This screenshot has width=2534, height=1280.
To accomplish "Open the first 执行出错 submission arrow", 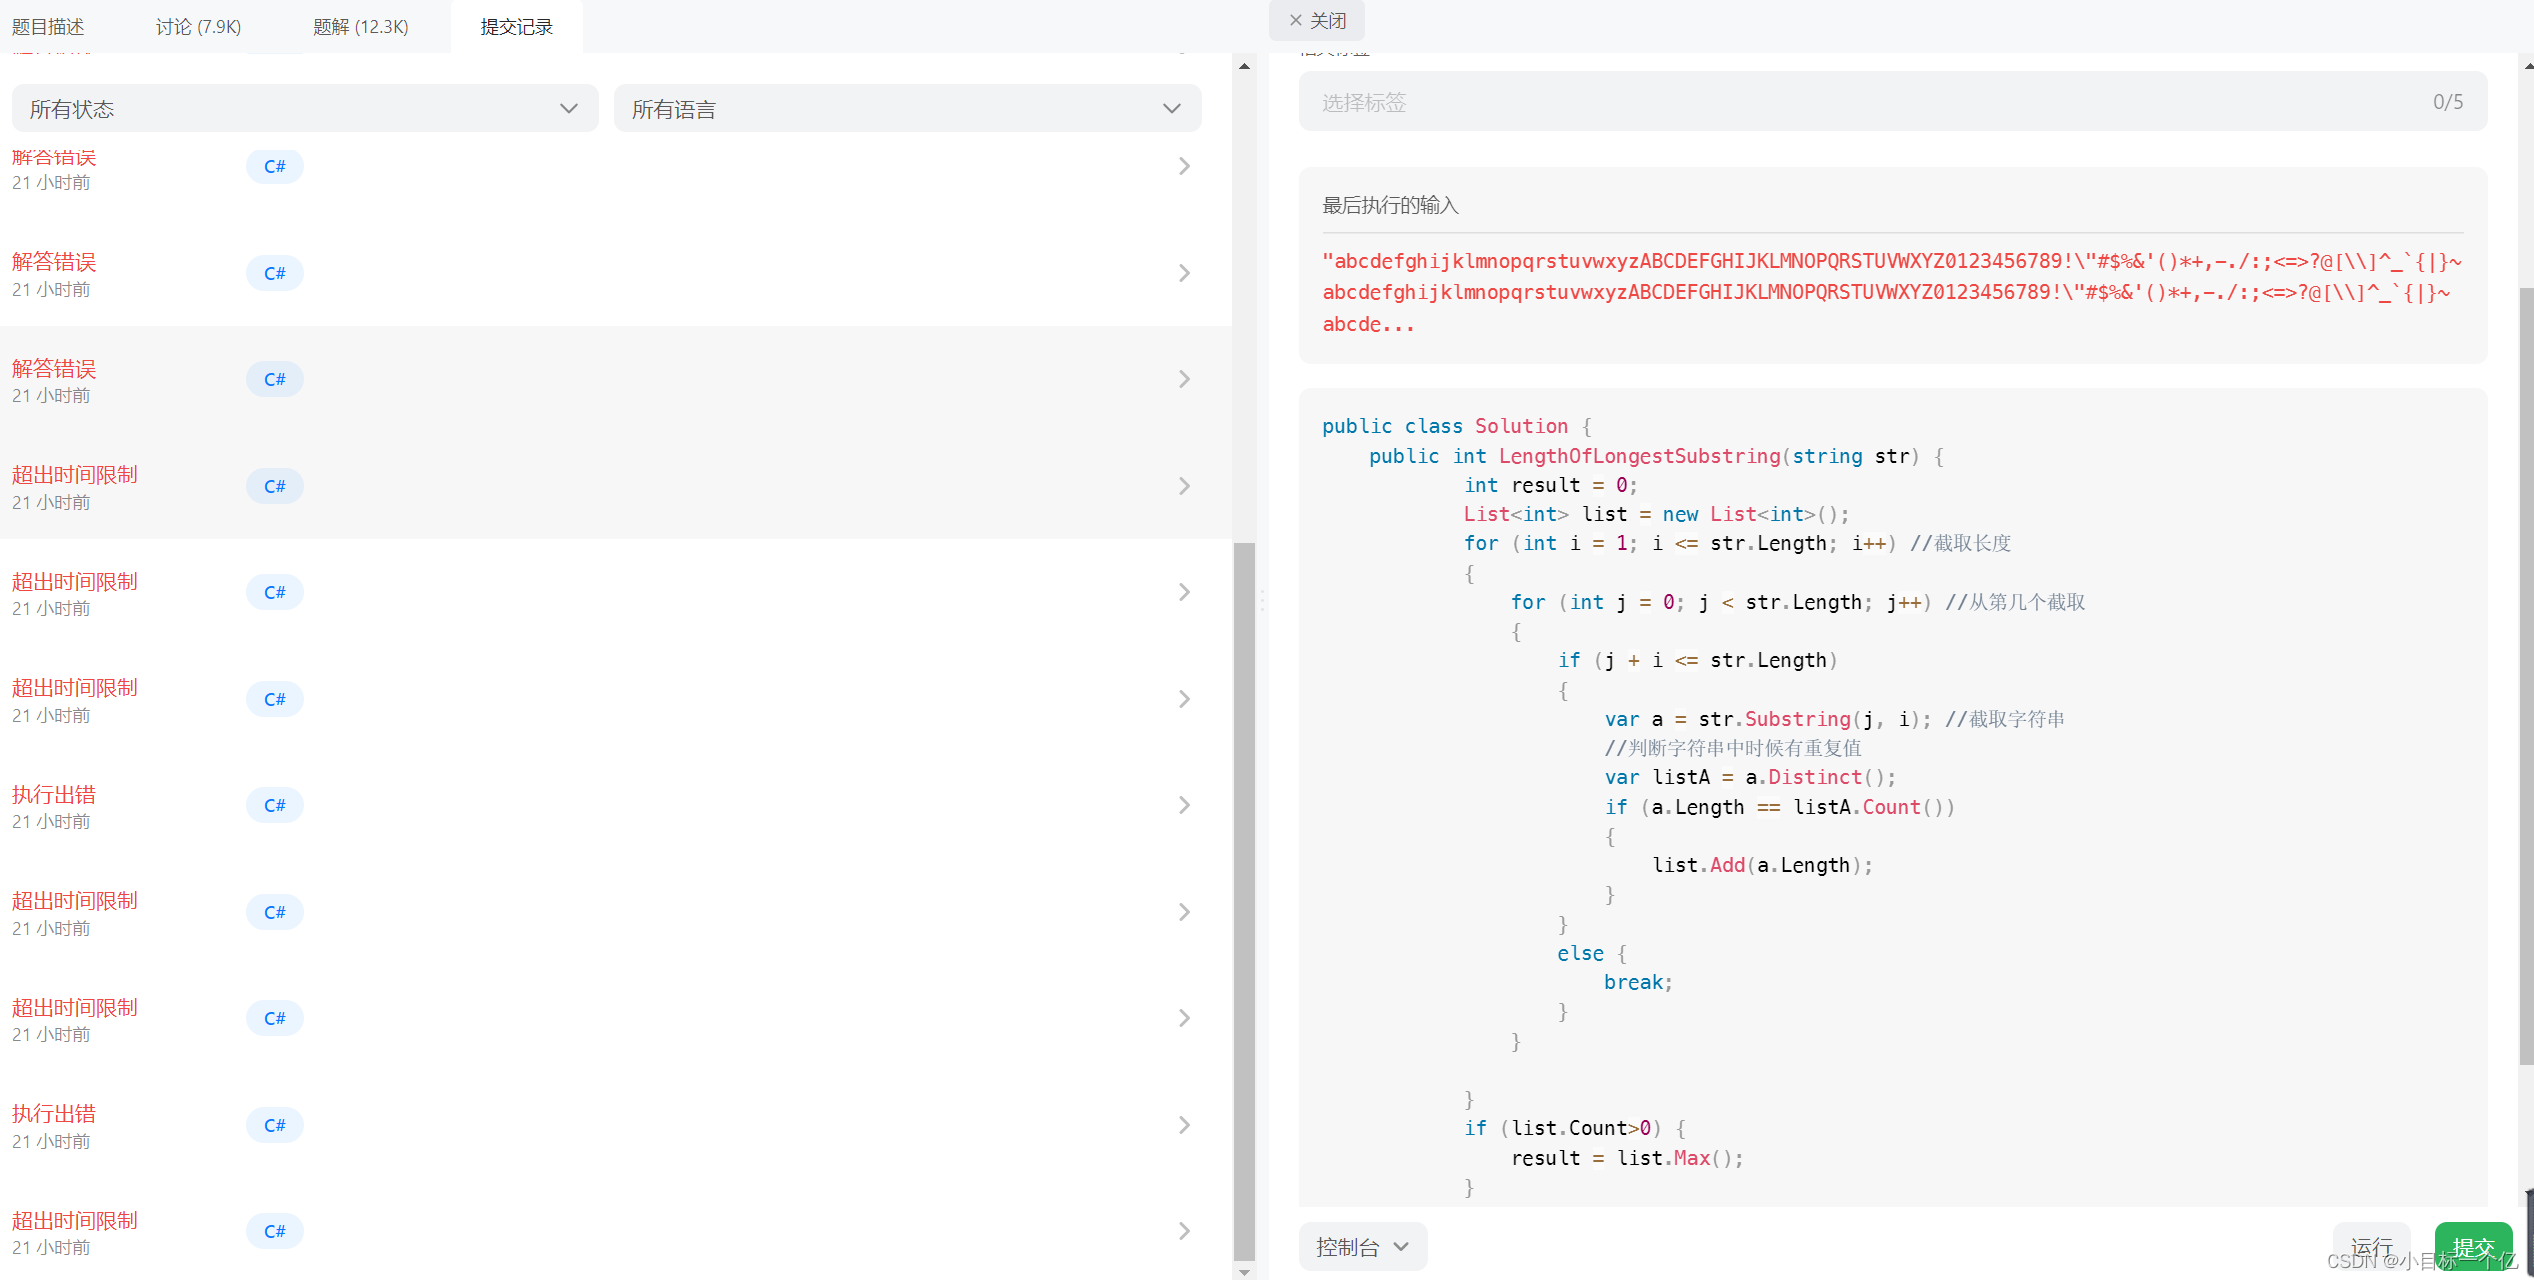I will [1184, 805].
